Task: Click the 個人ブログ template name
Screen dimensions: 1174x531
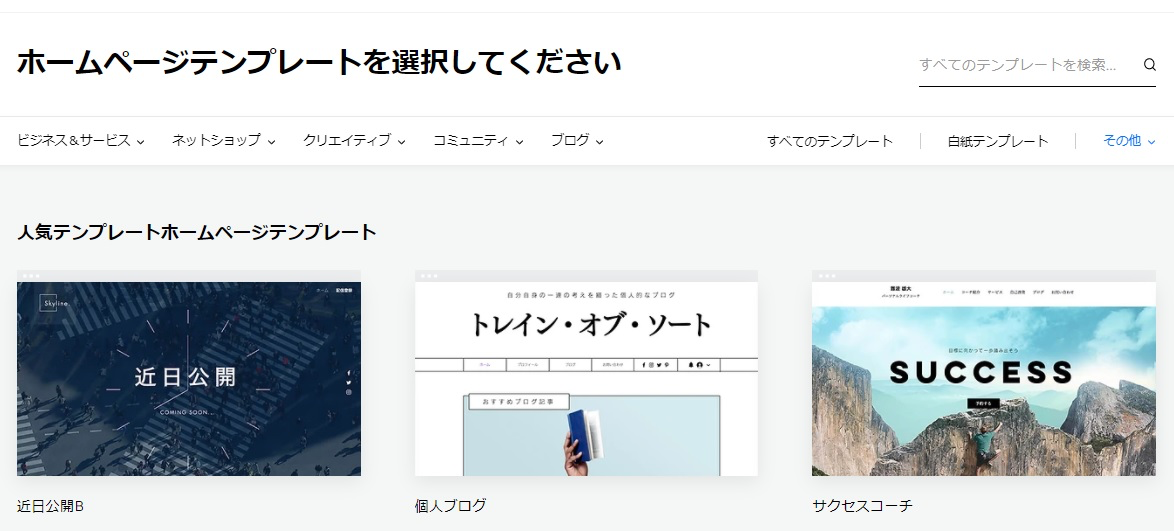Action: point(451,506)
